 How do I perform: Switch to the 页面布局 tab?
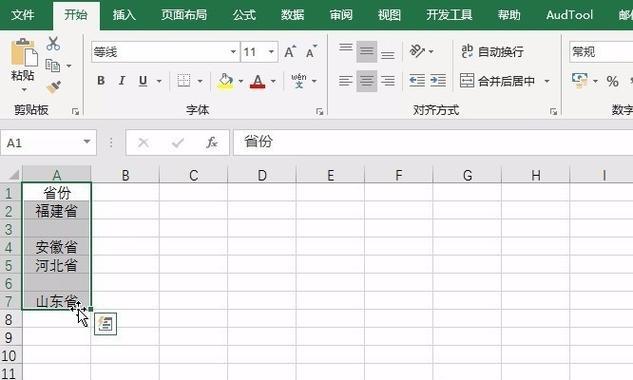(x=184, y=15)
